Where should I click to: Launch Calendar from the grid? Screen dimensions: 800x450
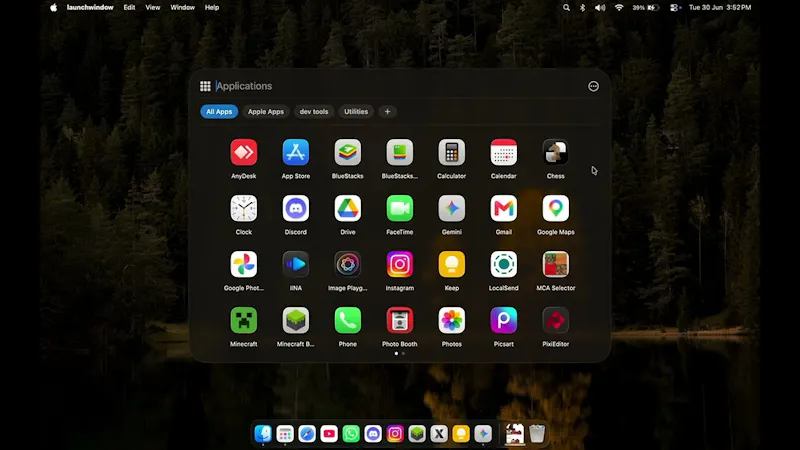tap(504, 153)
